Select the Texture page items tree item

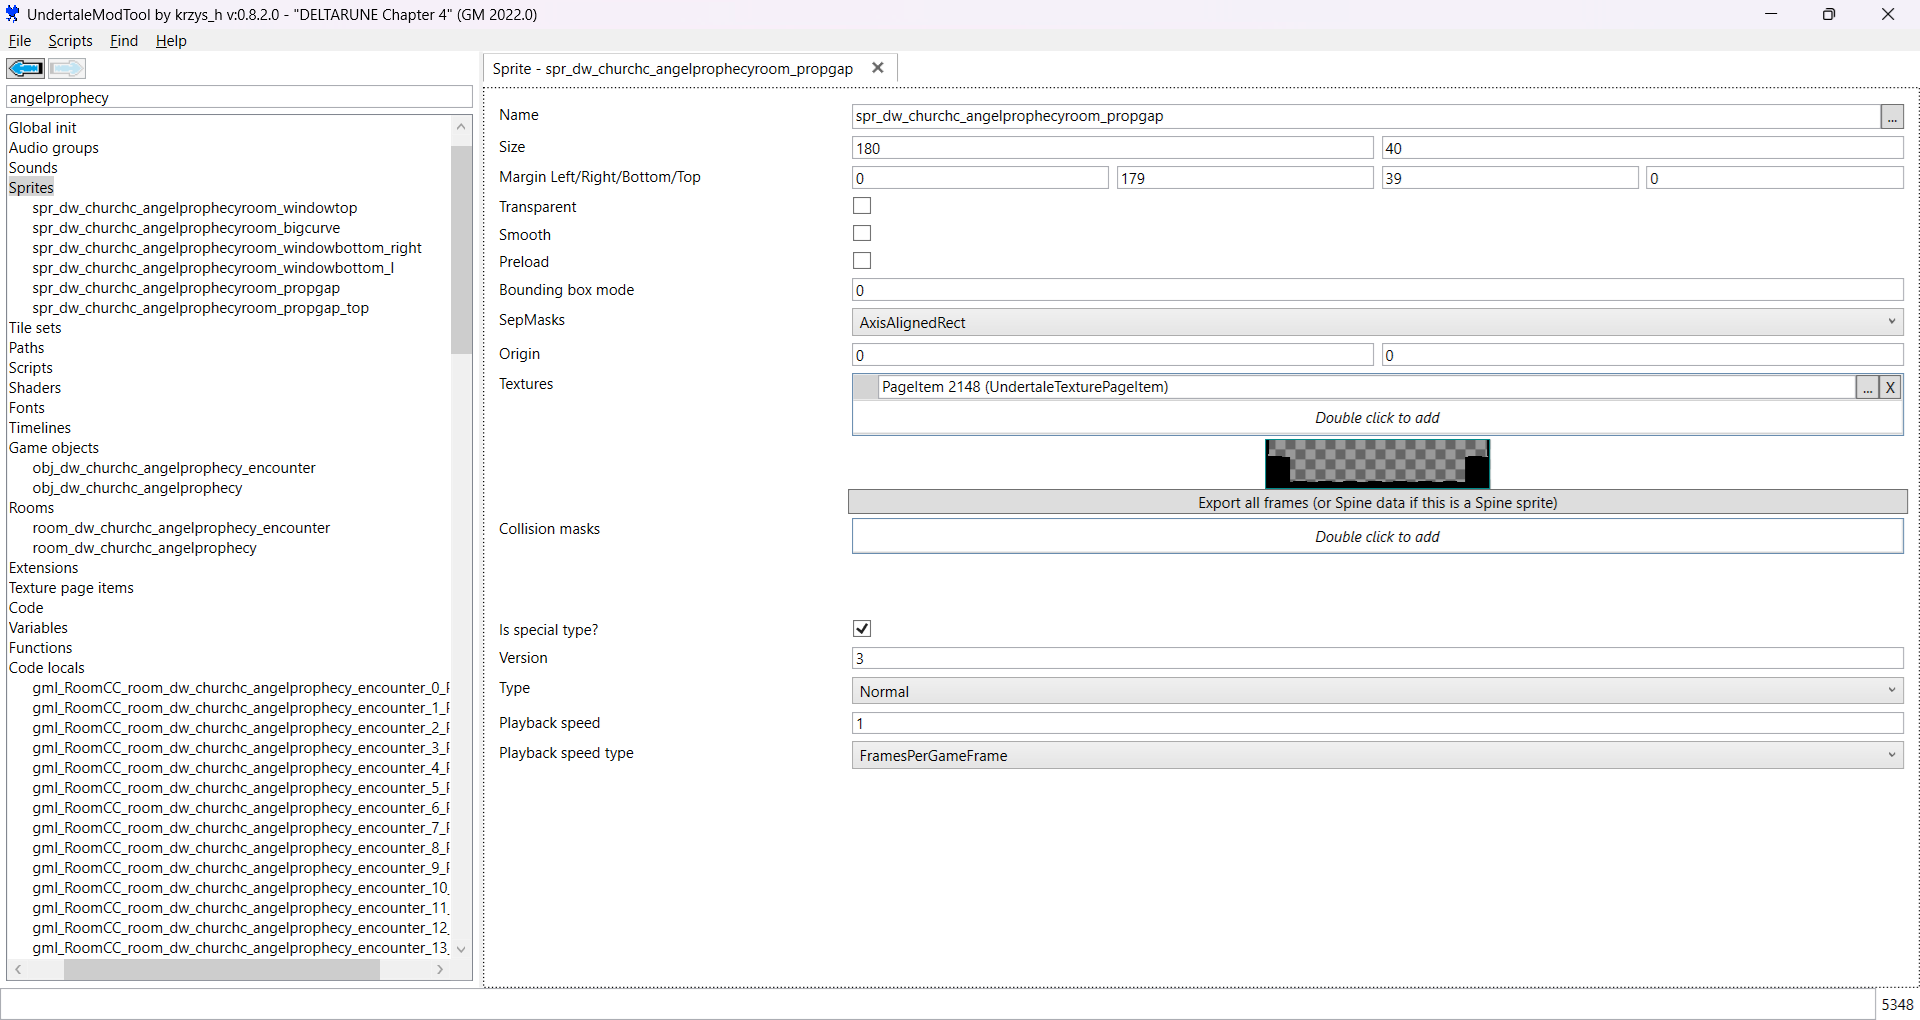click(x=71, y=588)
